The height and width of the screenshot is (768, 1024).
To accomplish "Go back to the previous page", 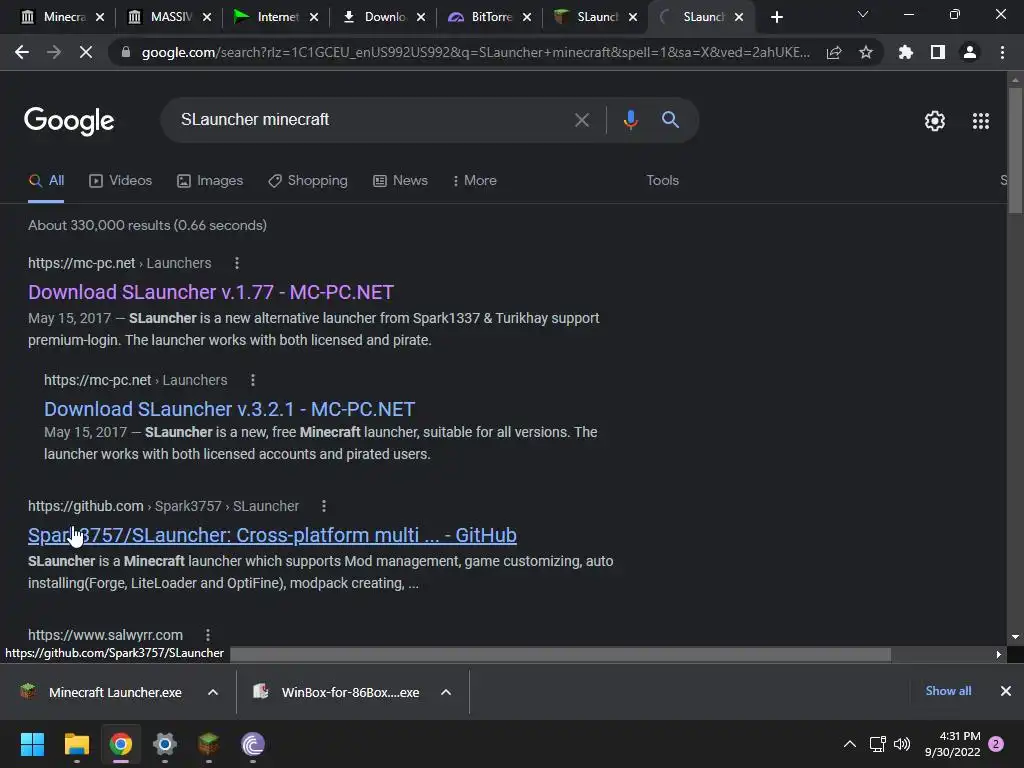I will (x=22, y=52).
